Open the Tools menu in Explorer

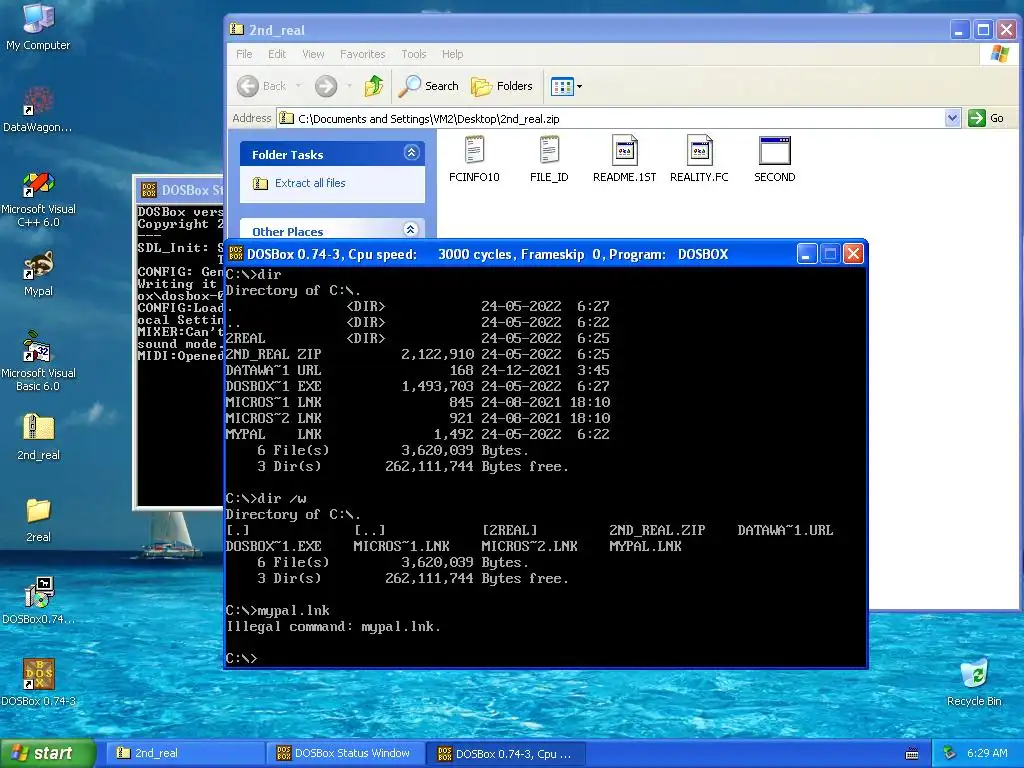413,54
